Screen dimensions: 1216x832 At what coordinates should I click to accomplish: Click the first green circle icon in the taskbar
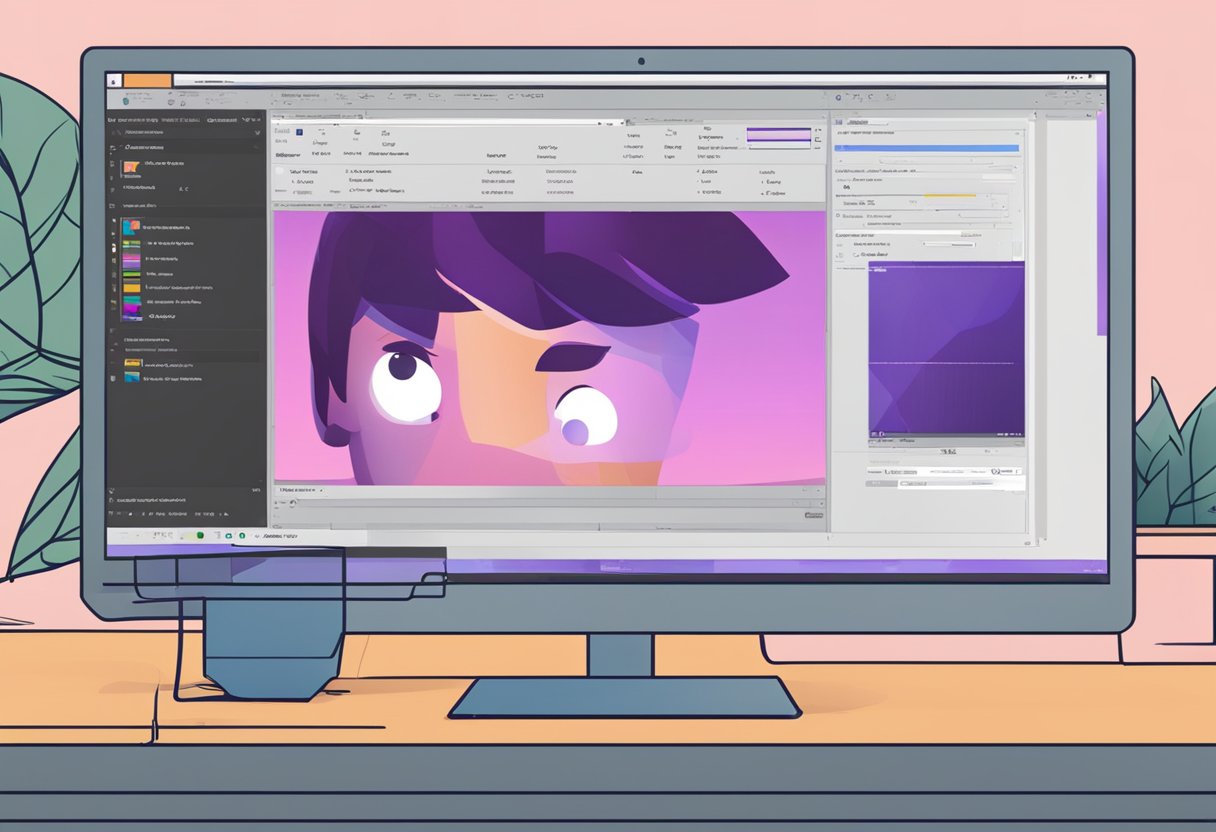click(200, 536)
